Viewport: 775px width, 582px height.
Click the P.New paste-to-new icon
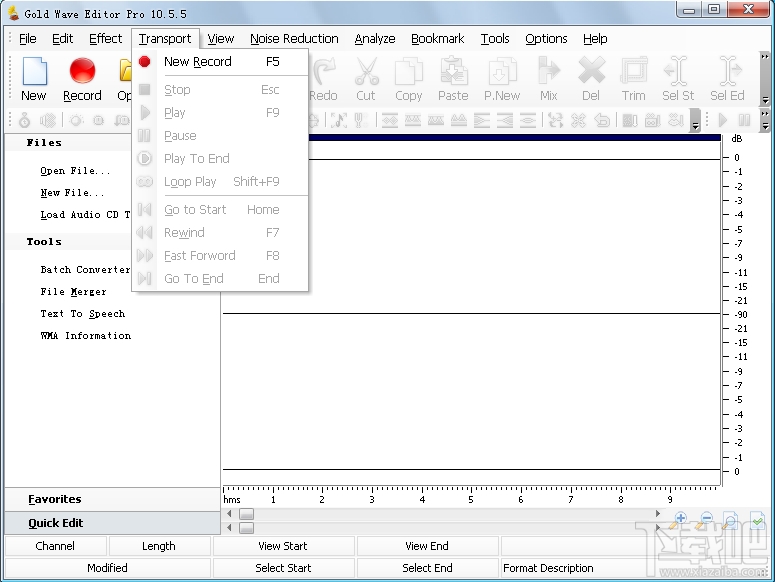502,71
